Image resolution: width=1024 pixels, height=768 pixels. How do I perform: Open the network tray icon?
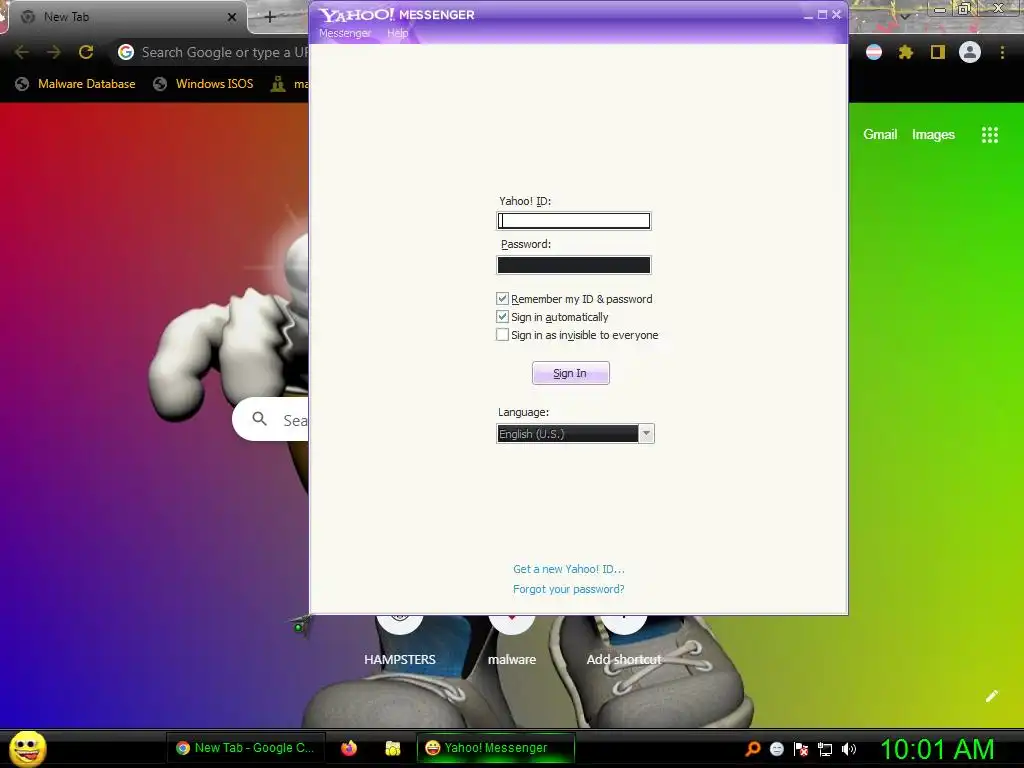coord(825,749)
